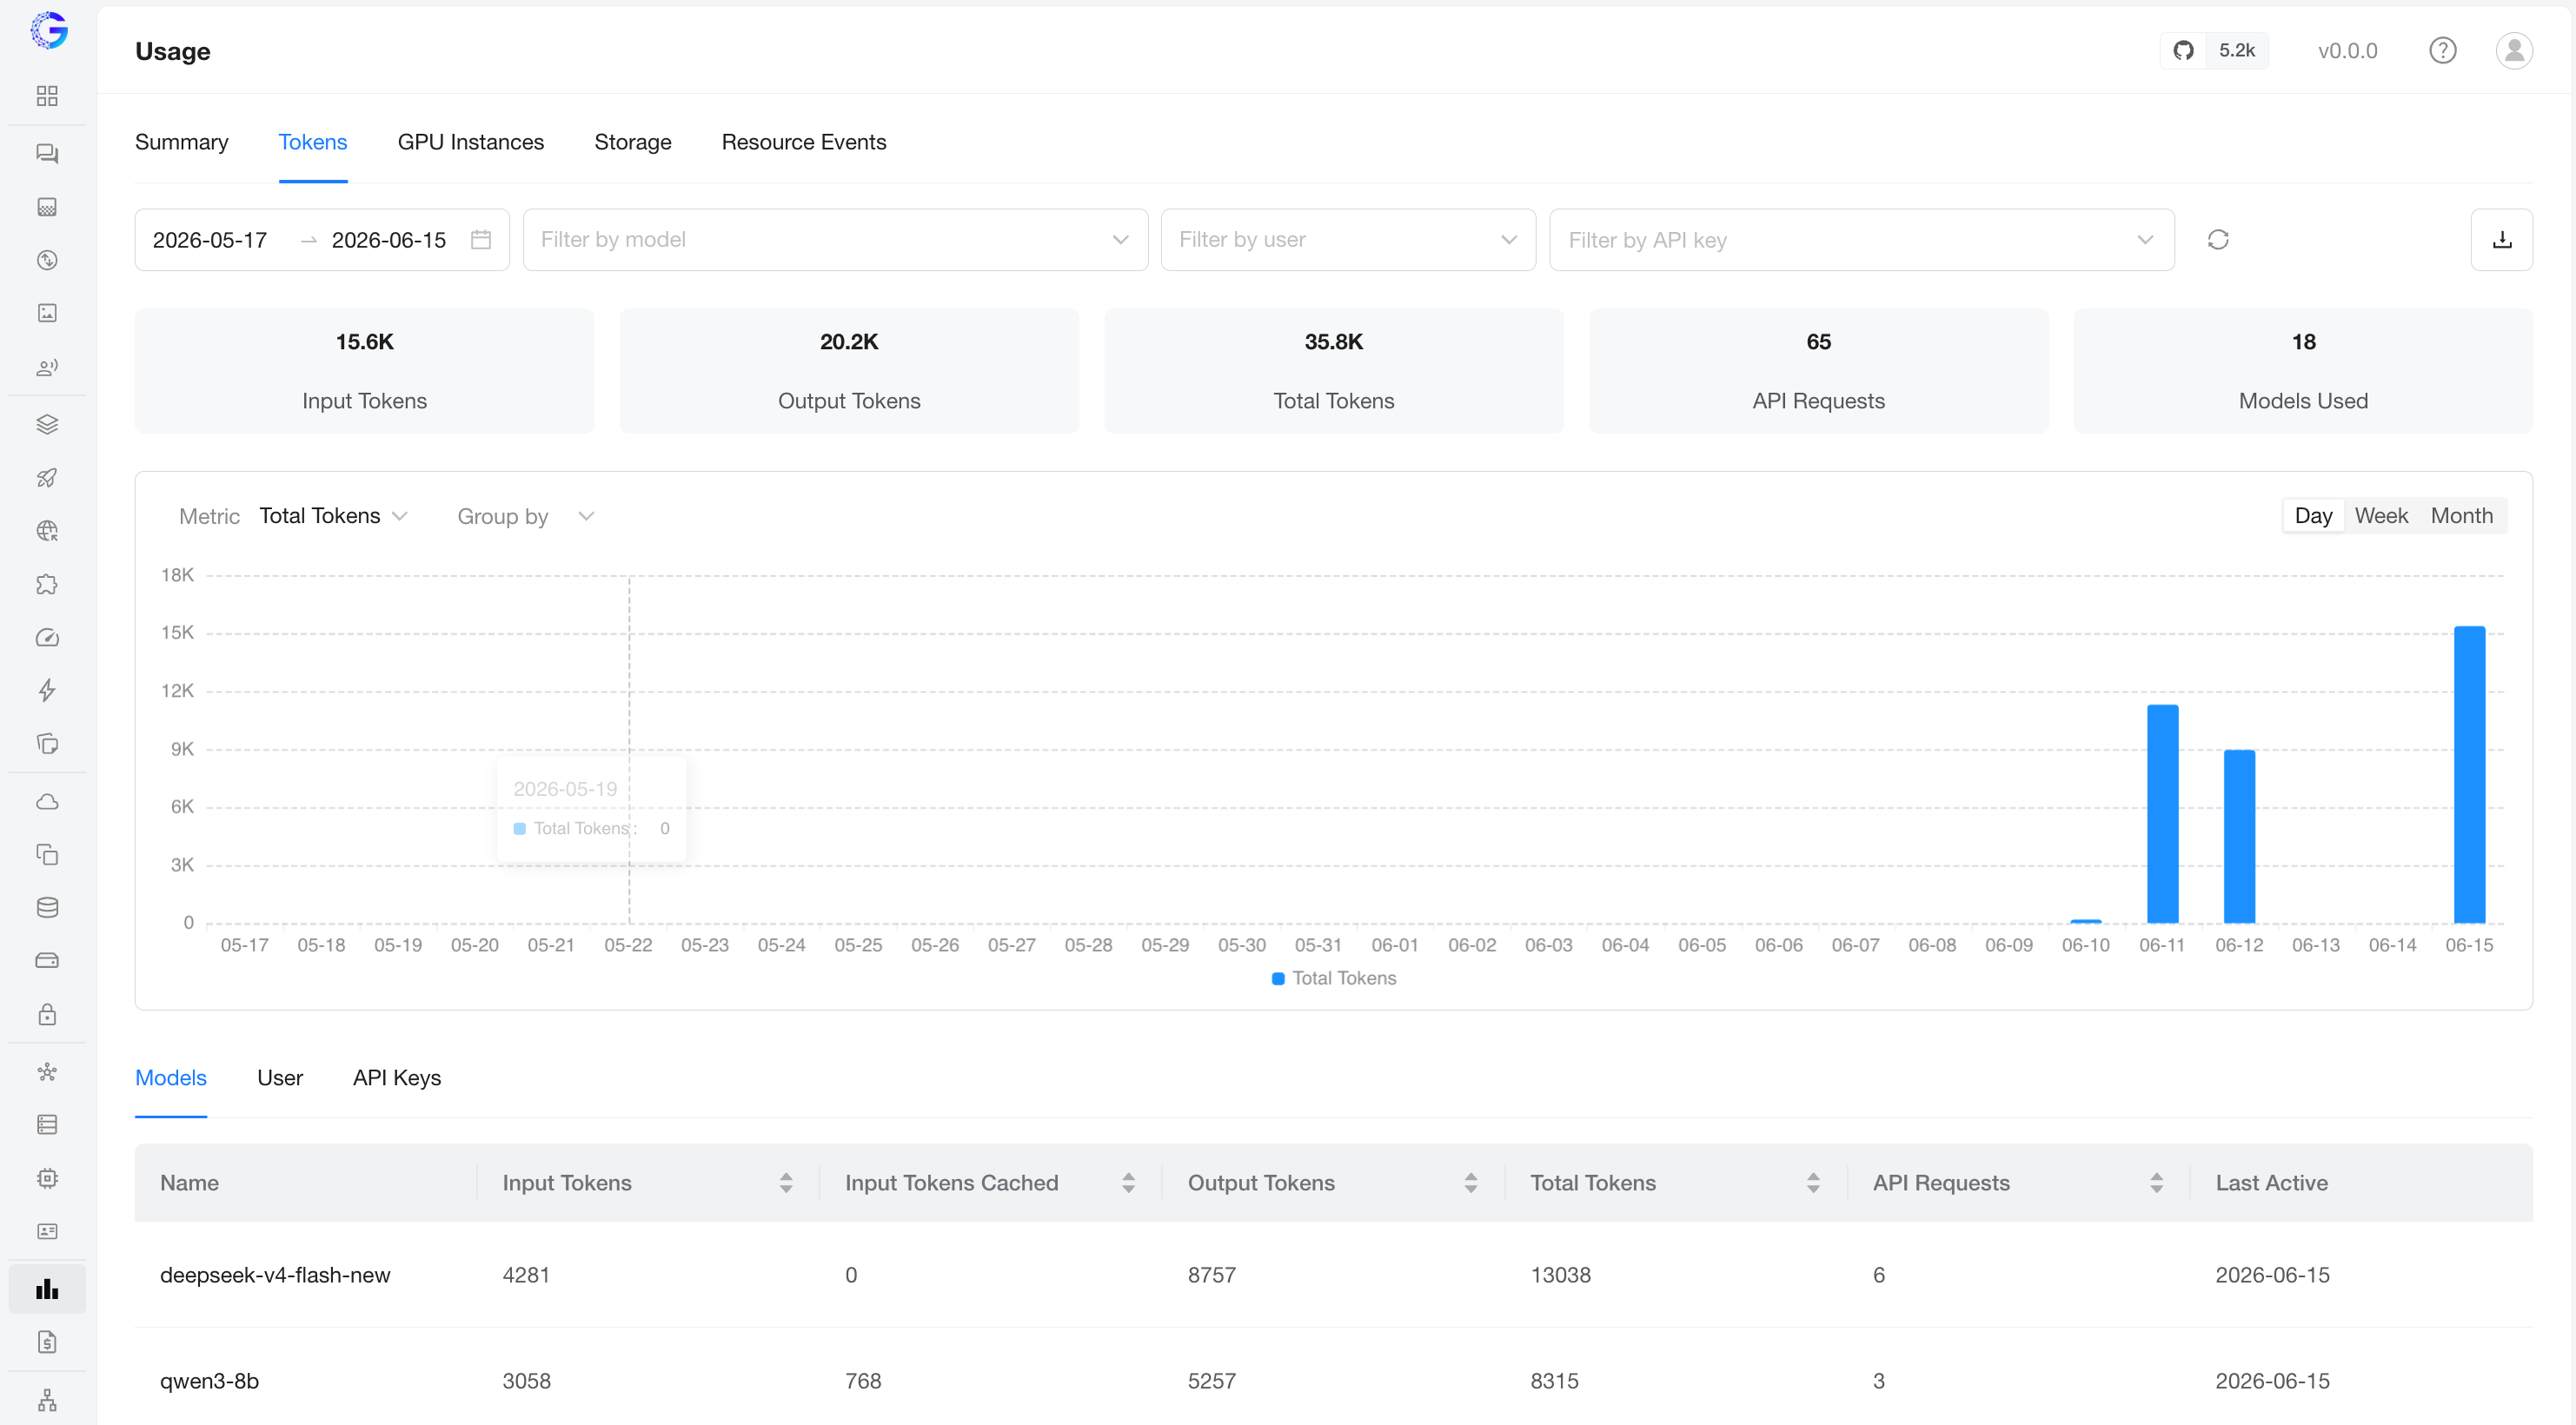
Task: Open the bar chart usage sidebar icon
Action: 47,1289
